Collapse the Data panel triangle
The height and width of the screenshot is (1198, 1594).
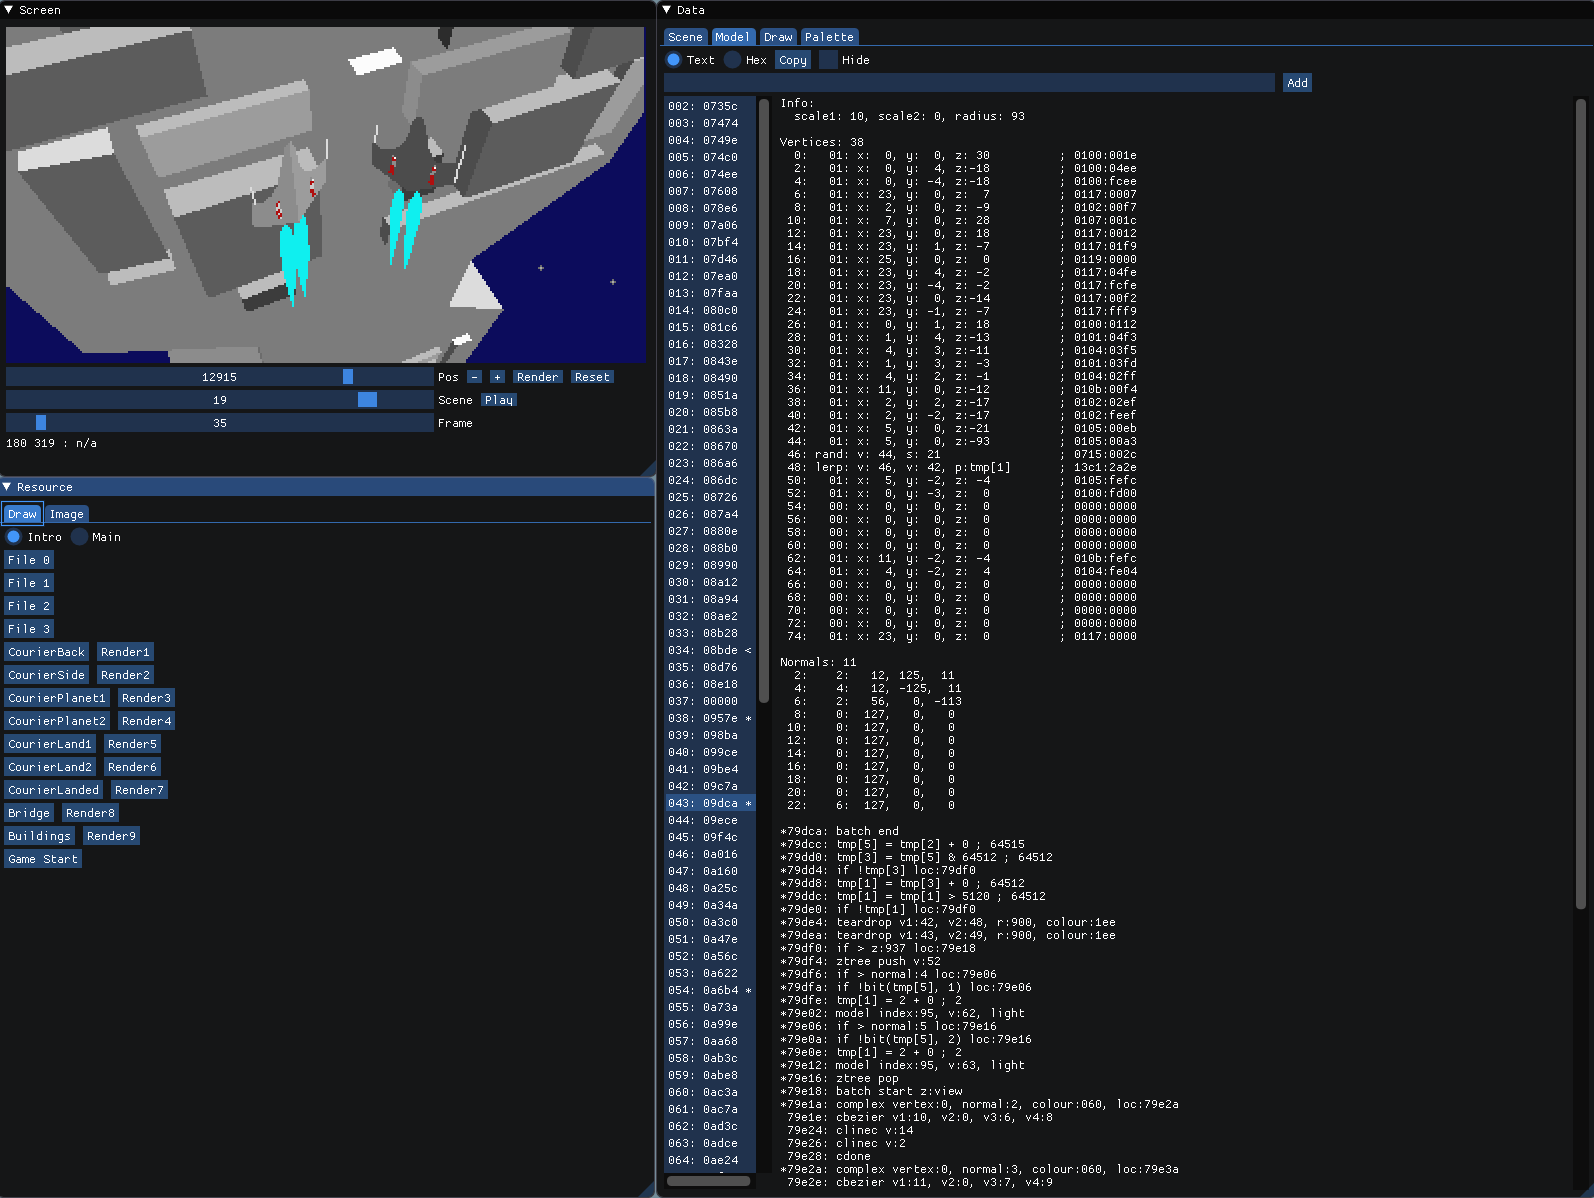click(667, 10)
